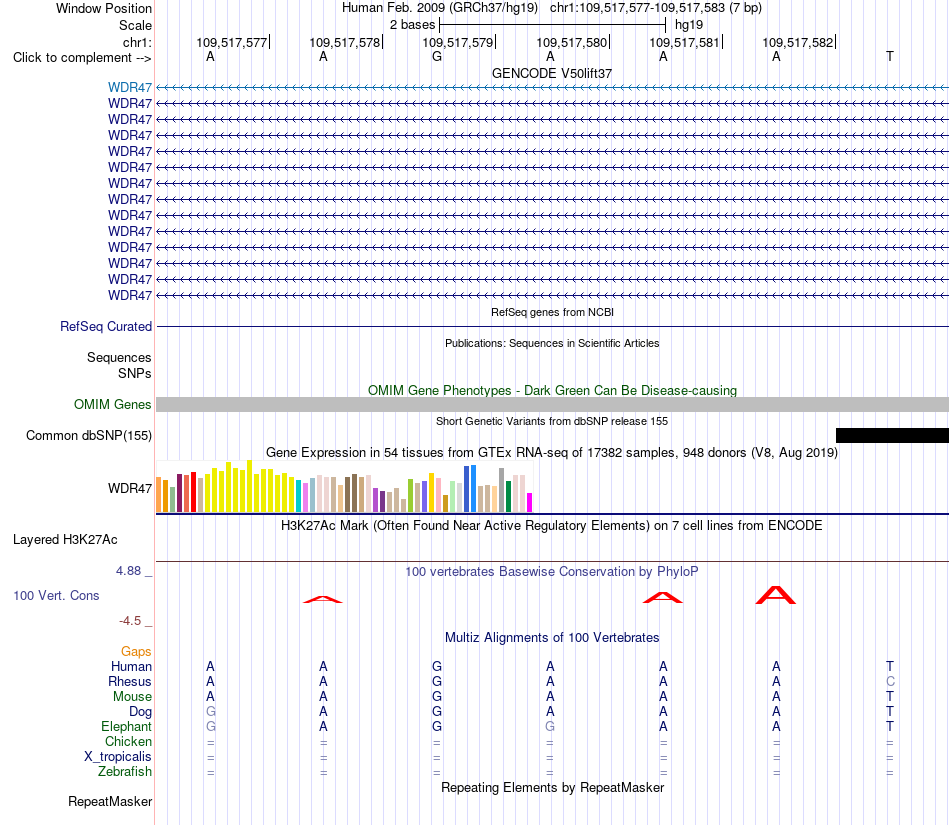Select the Dog alignment row label
Screen dimensions: 950x825
pos(140,712)
